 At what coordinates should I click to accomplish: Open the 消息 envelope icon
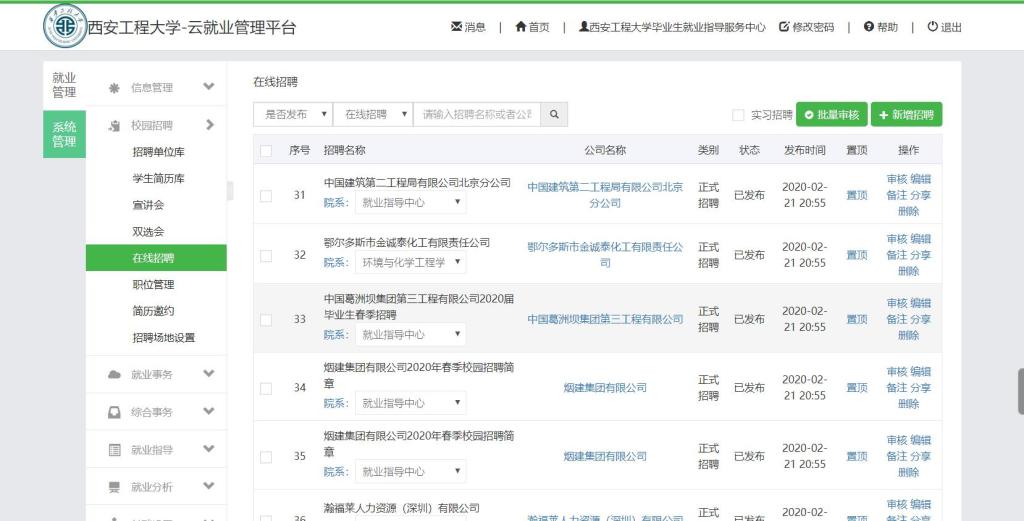tap(456, 27)
